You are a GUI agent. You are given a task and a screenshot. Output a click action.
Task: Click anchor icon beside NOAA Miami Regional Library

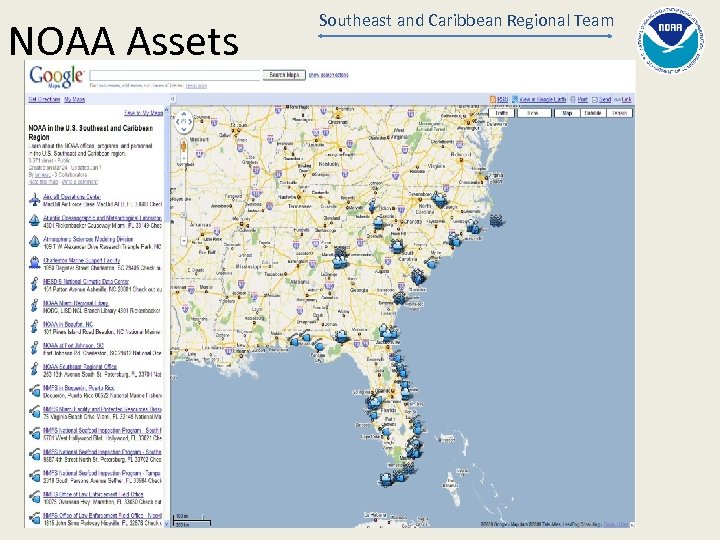coord(34,305)
